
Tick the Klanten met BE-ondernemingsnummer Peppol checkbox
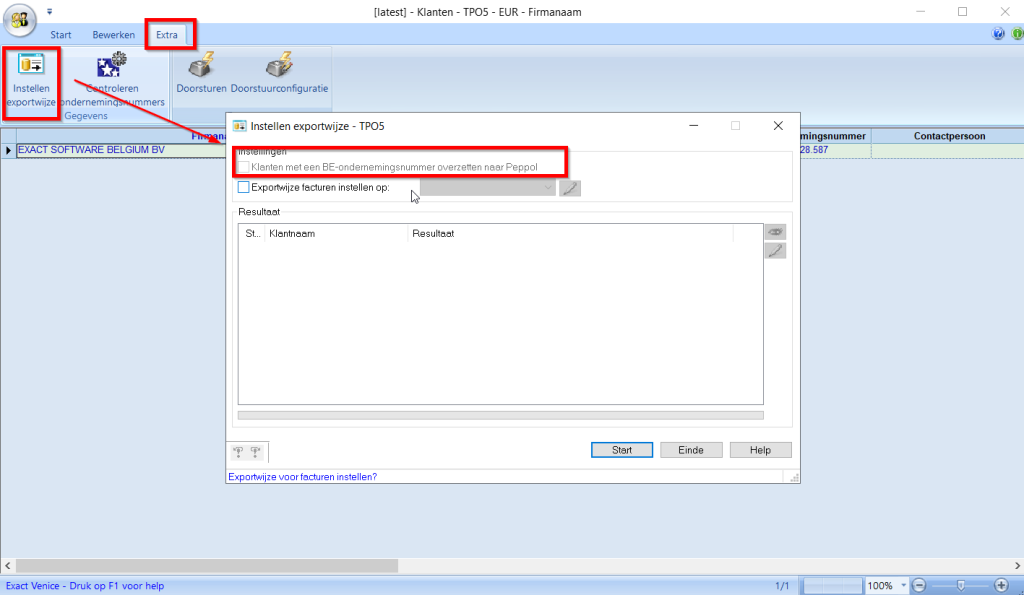tap(243, 166)
